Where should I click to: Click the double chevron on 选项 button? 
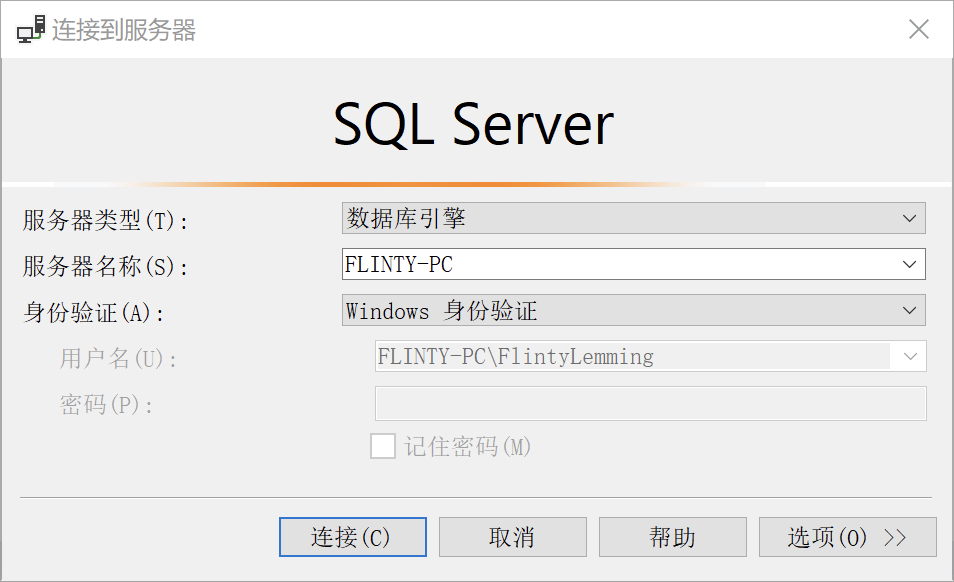point(895,537)
